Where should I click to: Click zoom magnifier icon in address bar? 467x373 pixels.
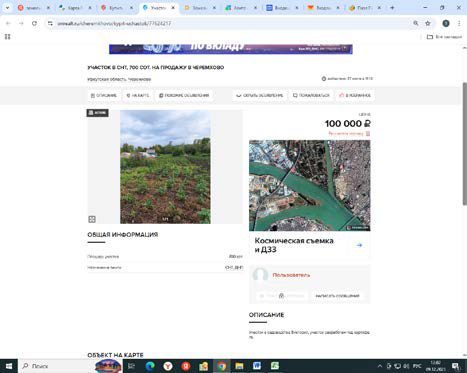click(416, 23)
